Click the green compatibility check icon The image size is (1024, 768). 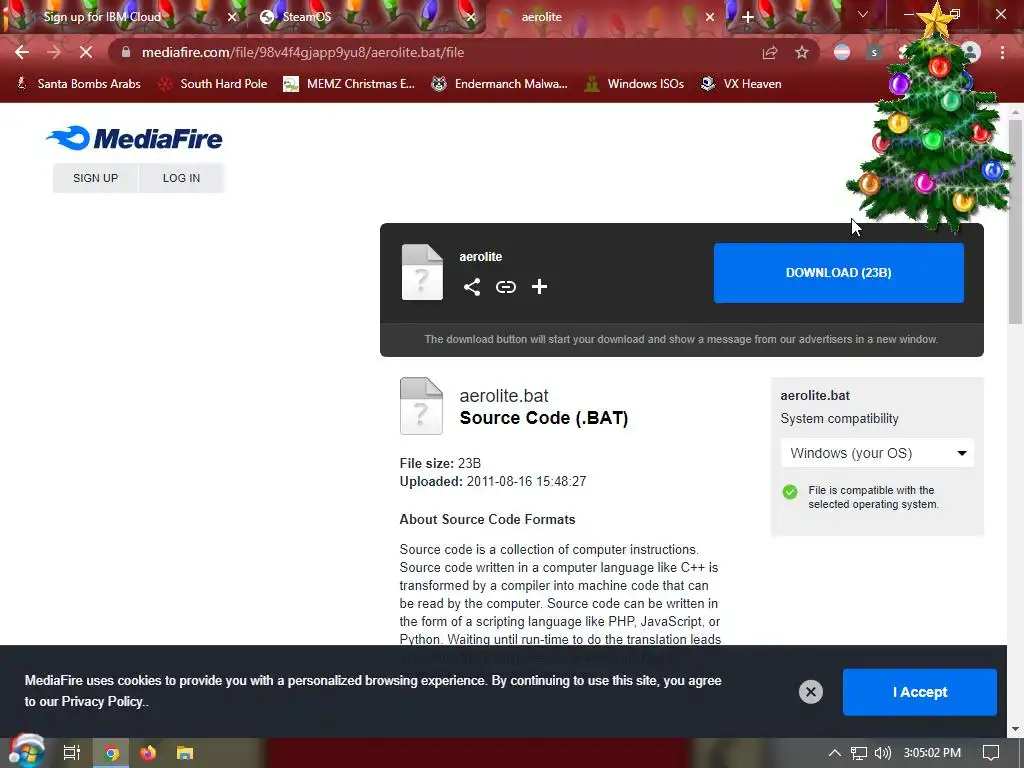click(x=790, y=492)
